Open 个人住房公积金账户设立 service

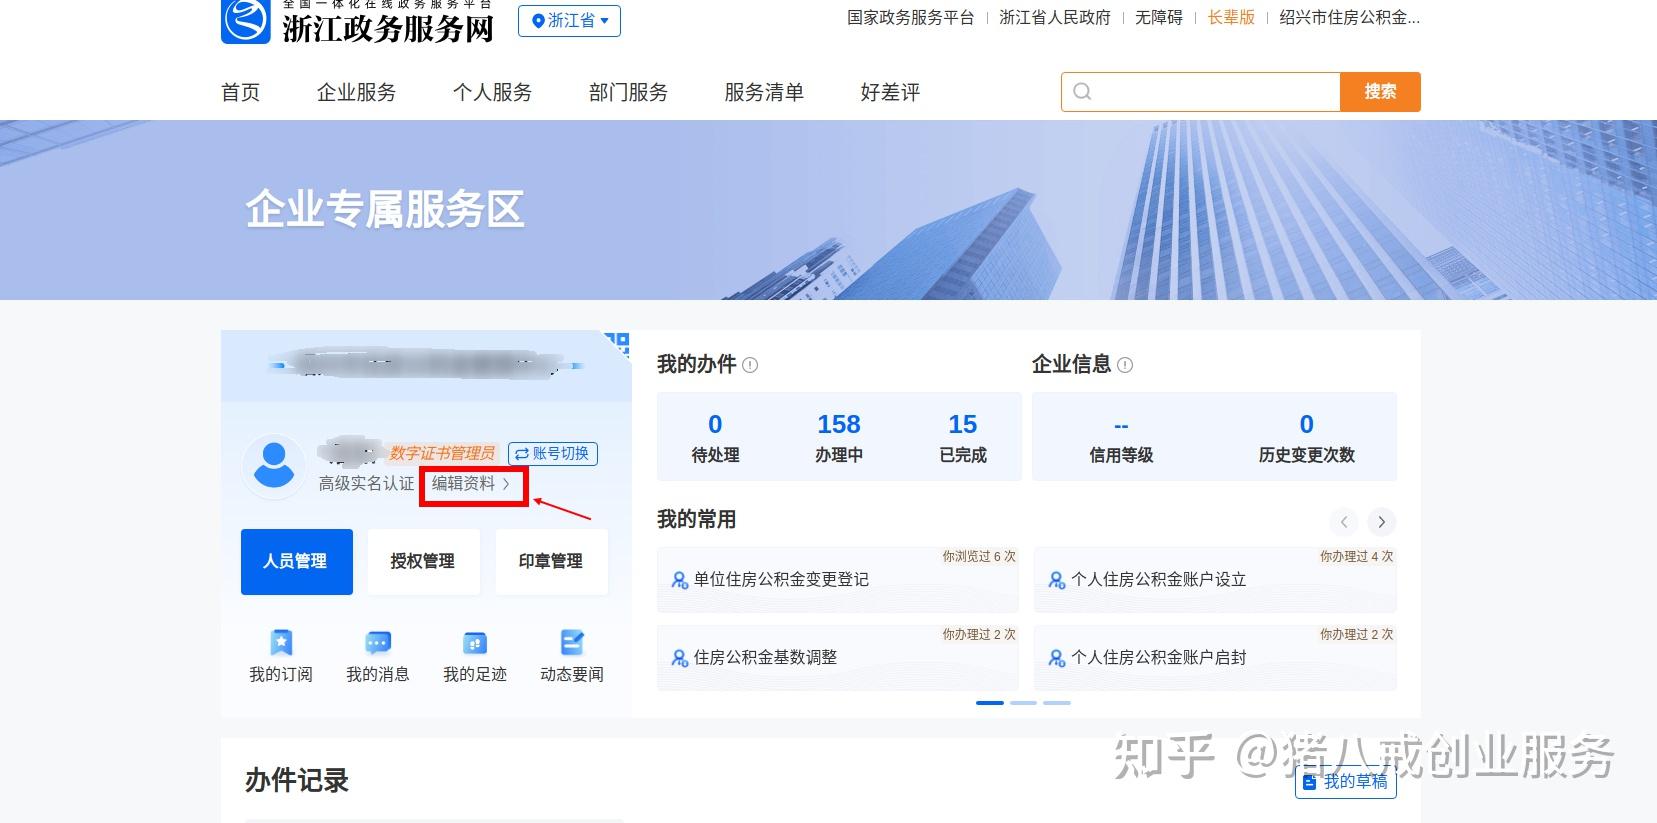(1215, 580)
